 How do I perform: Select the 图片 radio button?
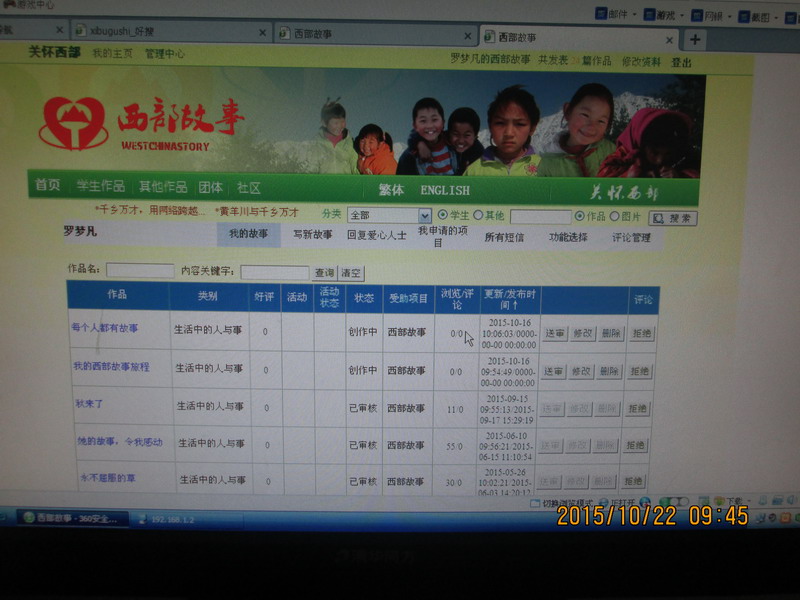coord(614,216)
